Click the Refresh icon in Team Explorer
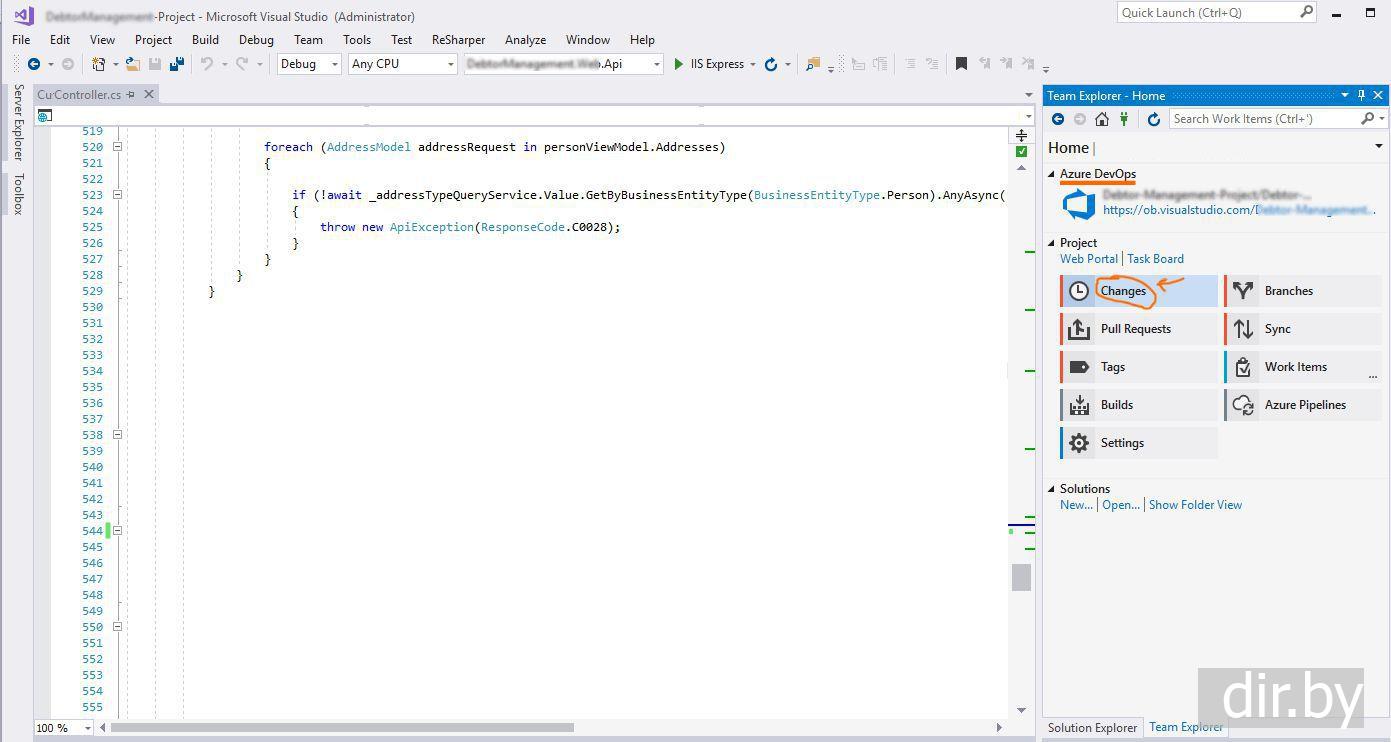1391x742 pixels. click(1153, 119)
